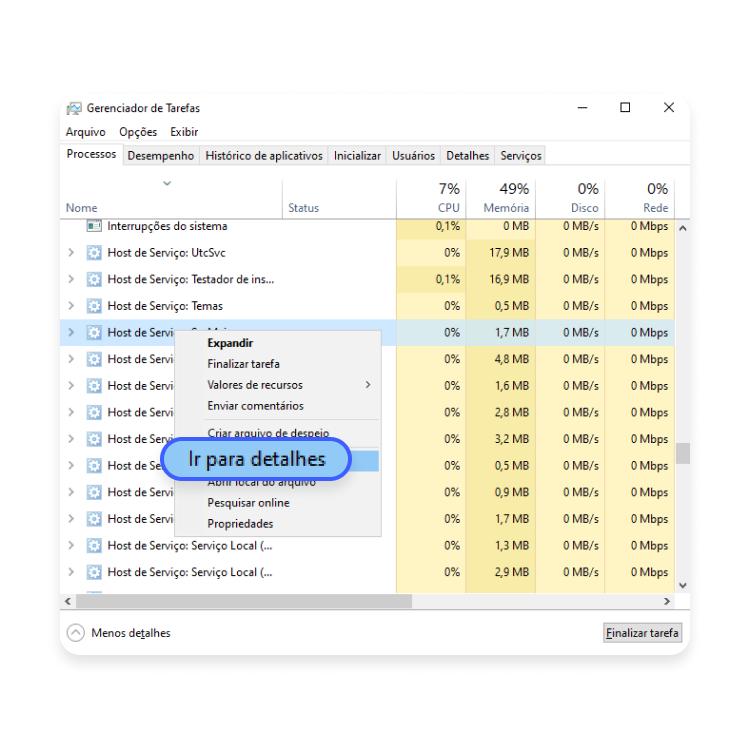The width and height of the screenshot is (750, 750).
Task: Click the gear icon on the 2,9 MB row
Action: (x=94, y=572)
